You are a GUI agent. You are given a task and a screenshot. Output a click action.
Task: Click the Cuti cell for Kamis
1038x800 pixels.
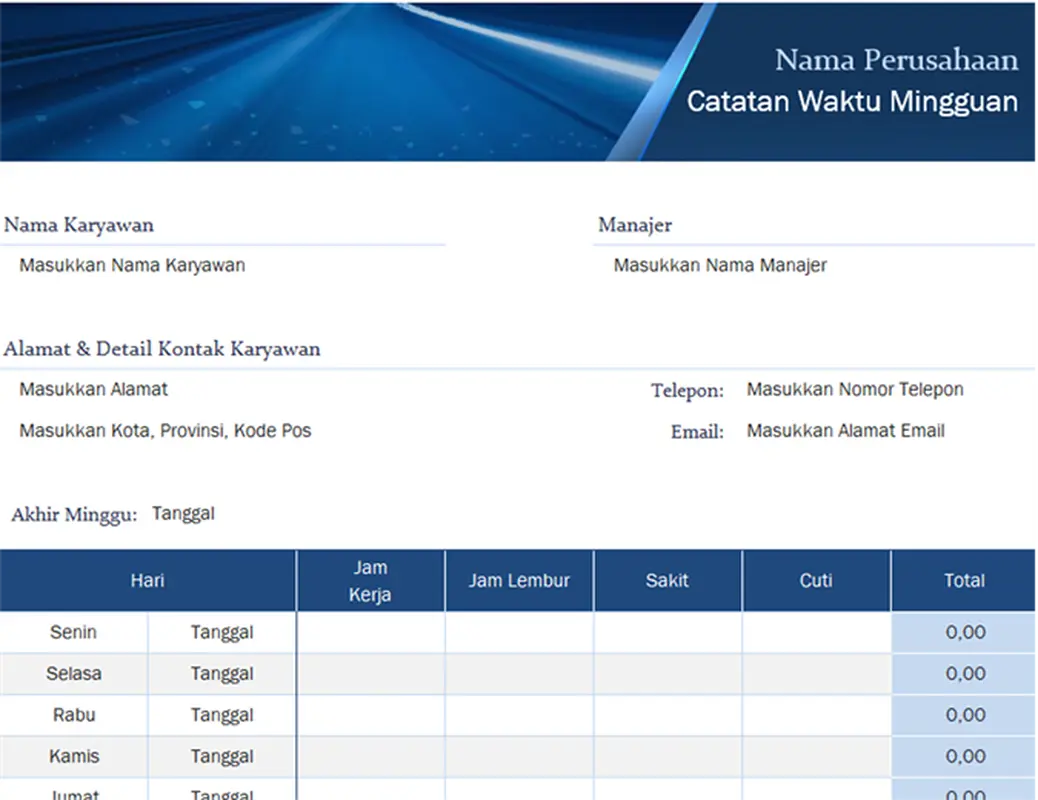coord(816,756)
